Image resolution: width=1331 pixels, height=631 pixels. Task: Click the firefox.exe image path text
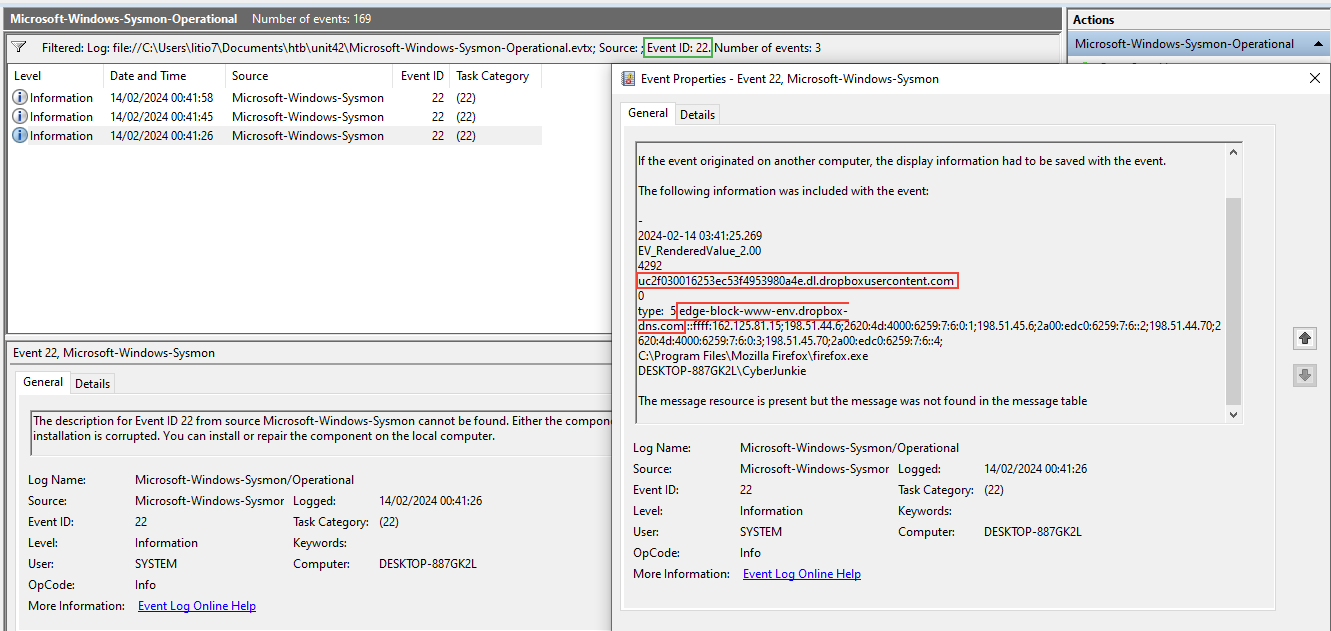pyautogui.click(x=753, y=355)
